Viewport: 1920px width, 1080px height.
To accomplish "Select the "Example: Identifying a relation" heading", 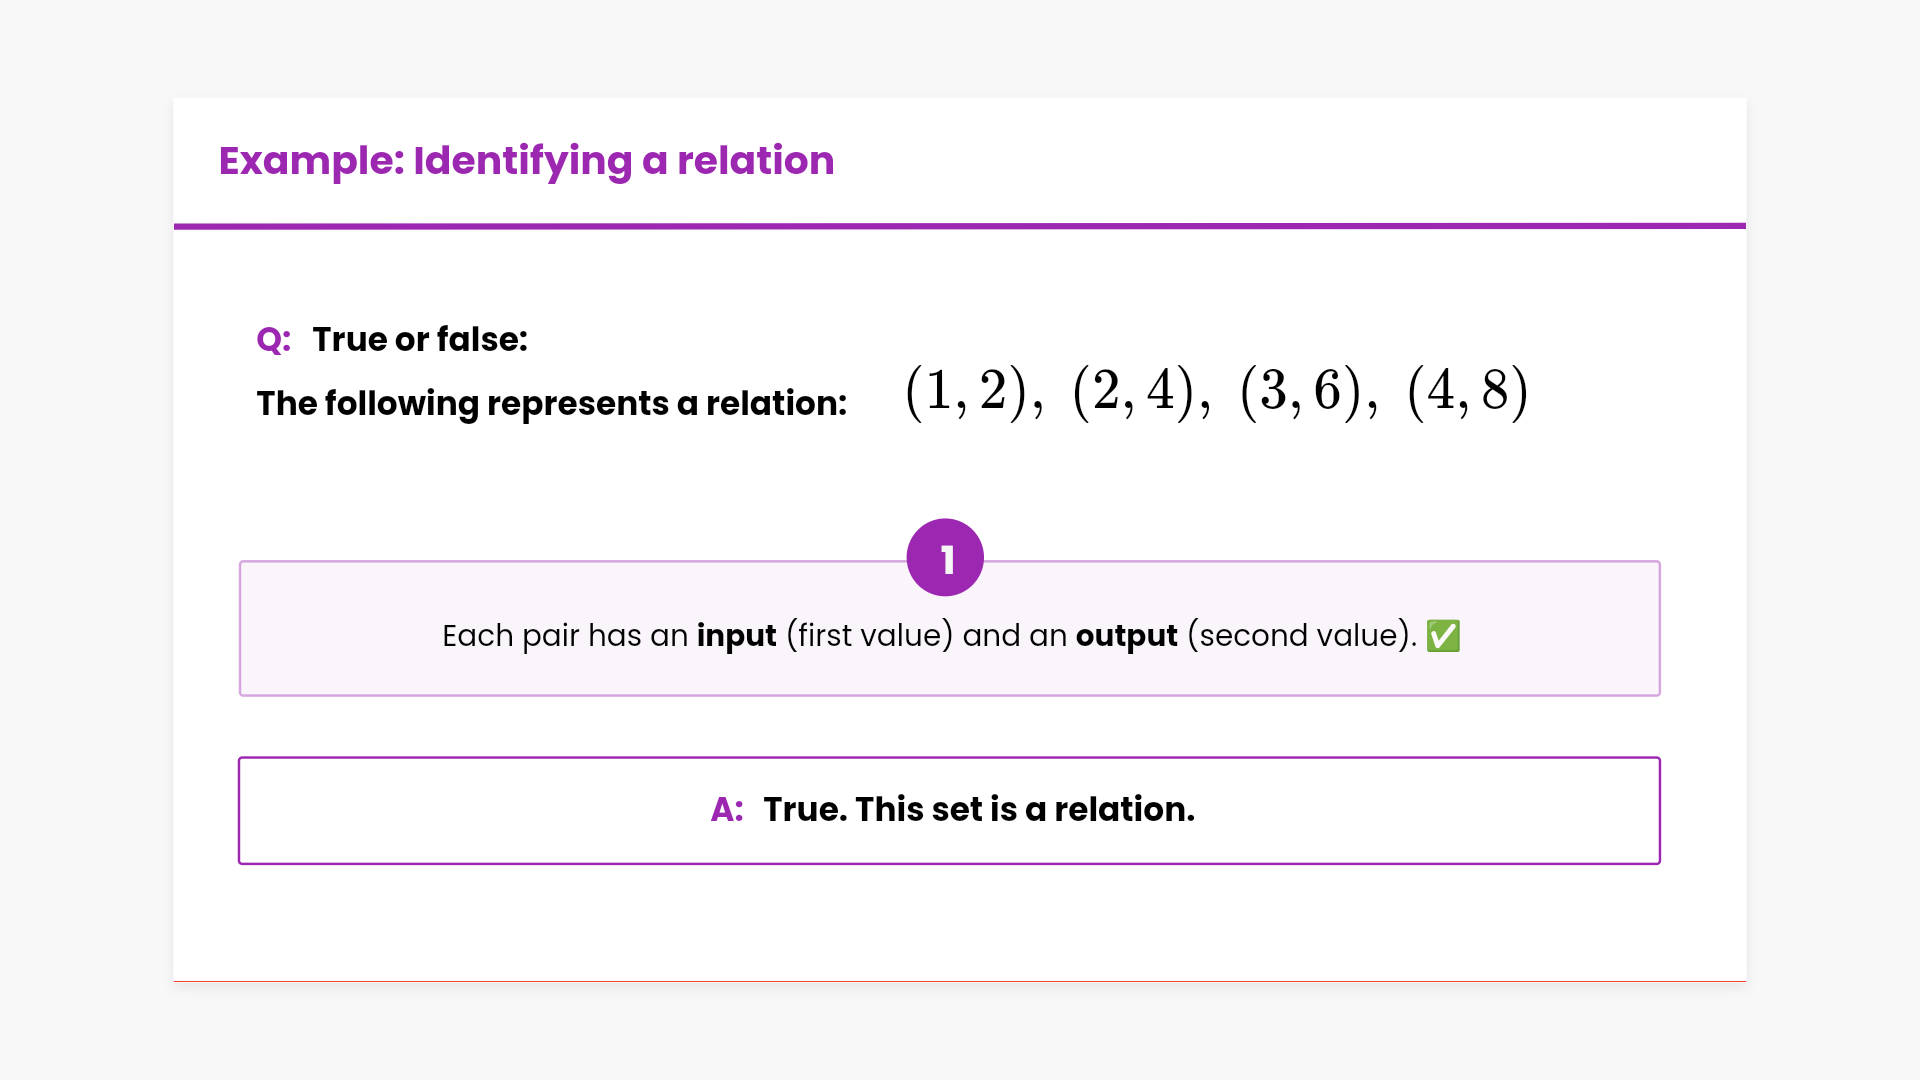I will coord(526,160).
